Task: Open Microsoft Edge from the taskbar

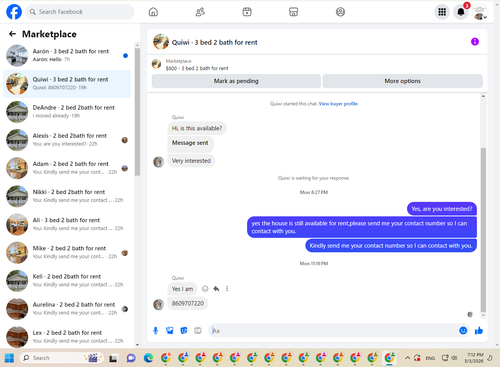Action: coord(148,358)
